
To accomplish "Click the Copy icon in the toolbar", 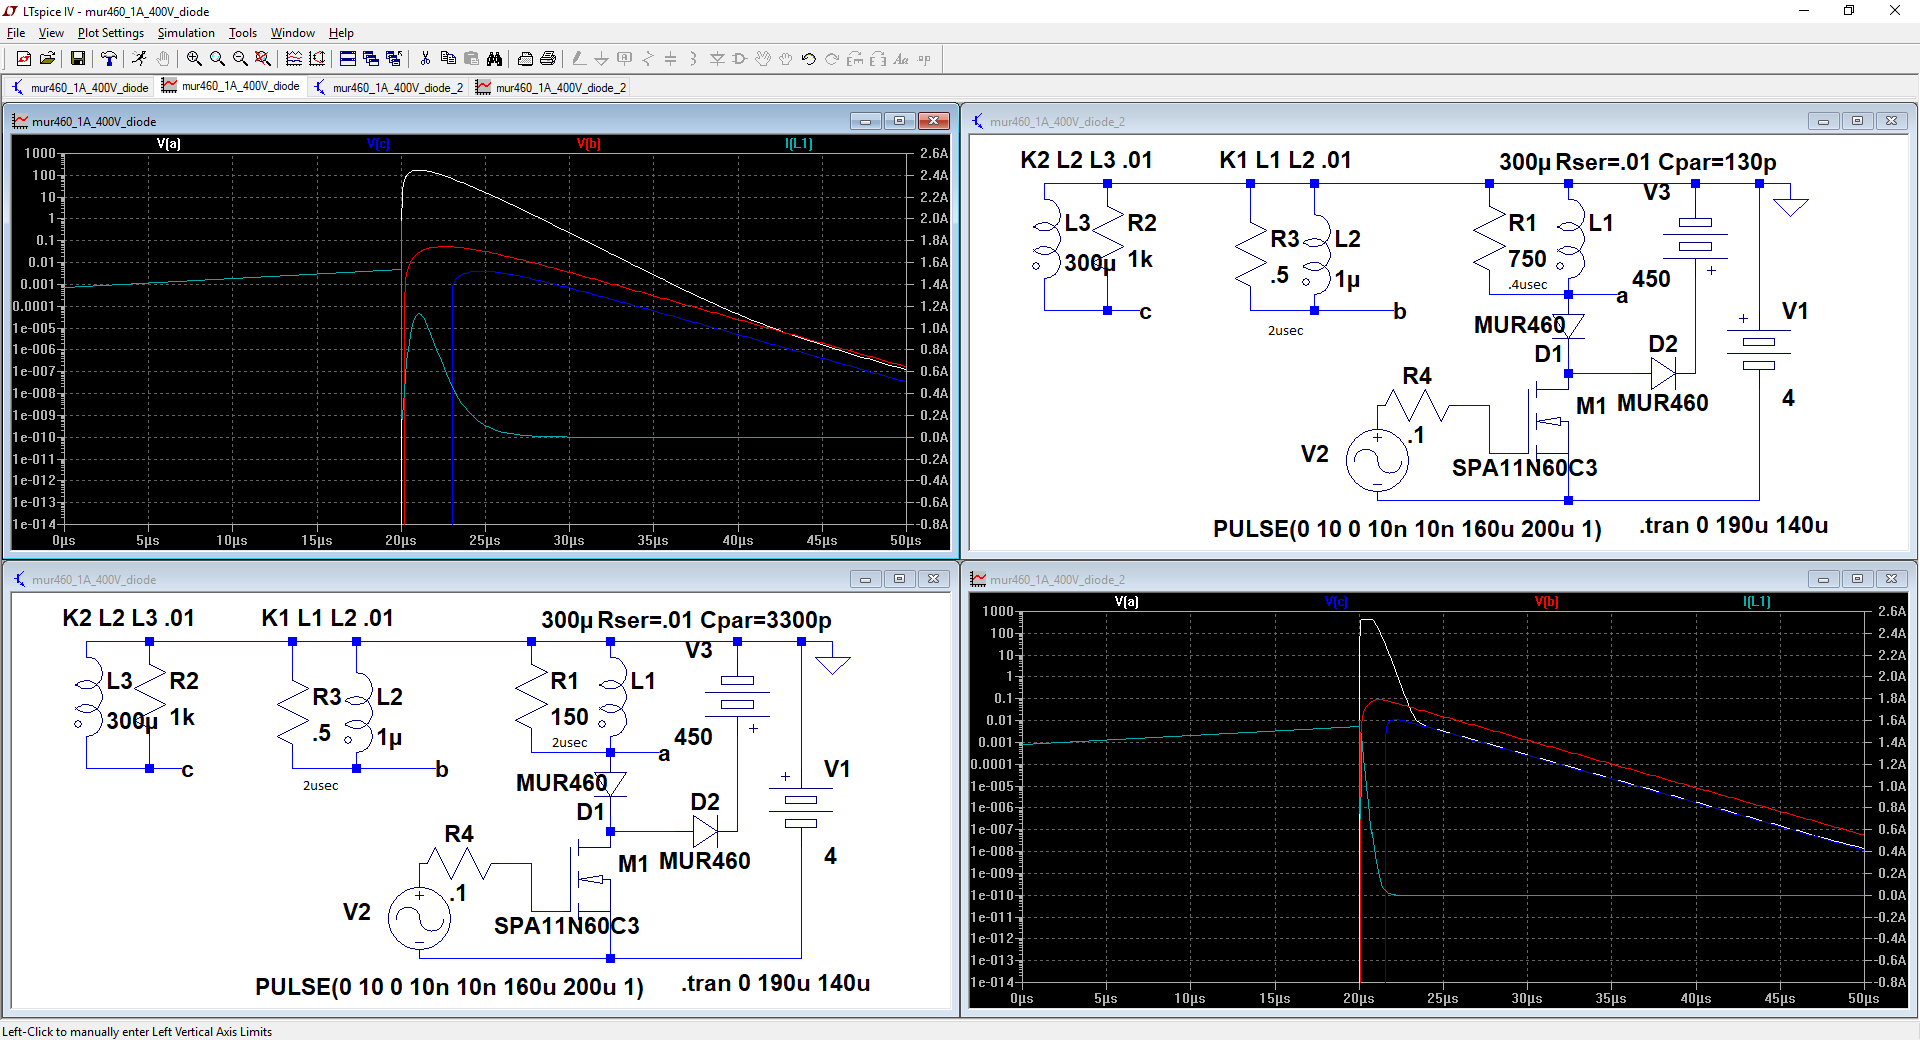I will click(x=448, y=59).
